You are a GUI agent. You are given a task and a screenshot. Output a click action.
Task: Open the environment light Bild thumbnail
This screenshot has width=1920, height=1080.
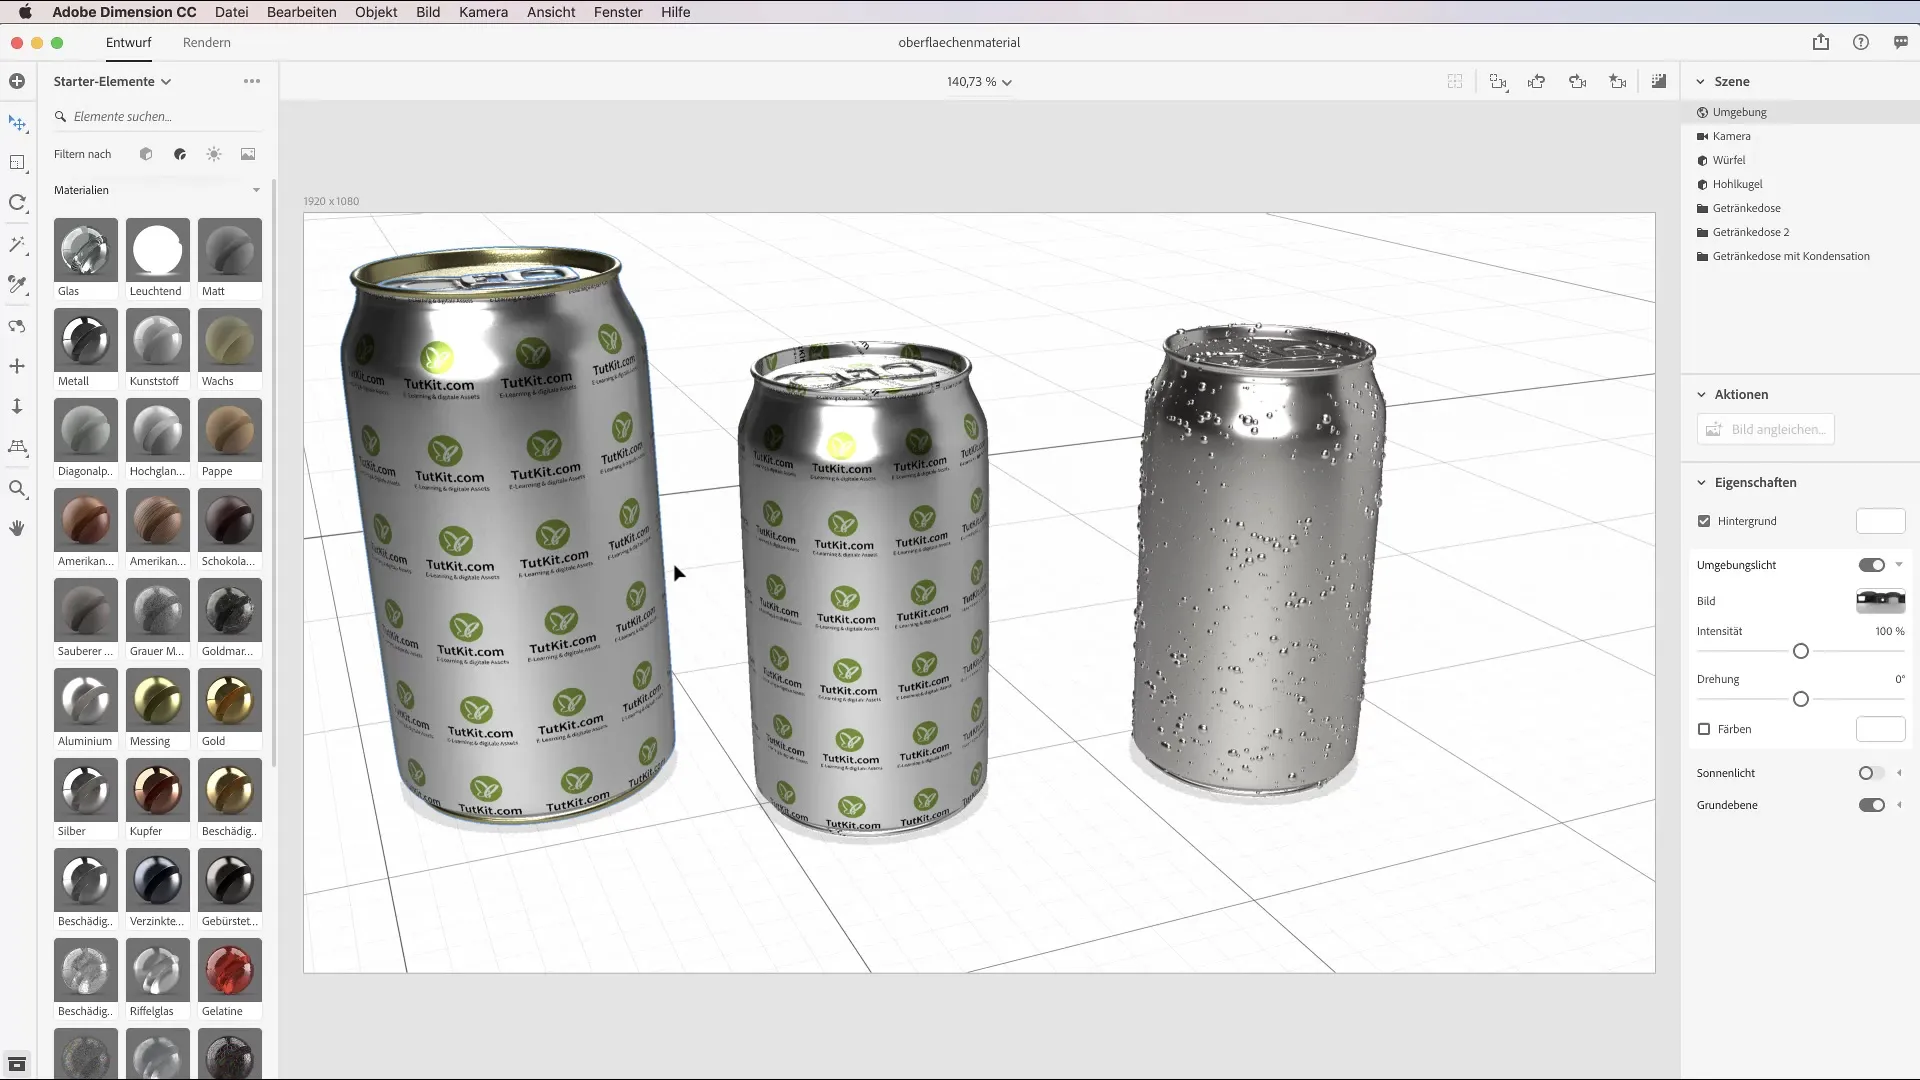tap(1880, 601)
